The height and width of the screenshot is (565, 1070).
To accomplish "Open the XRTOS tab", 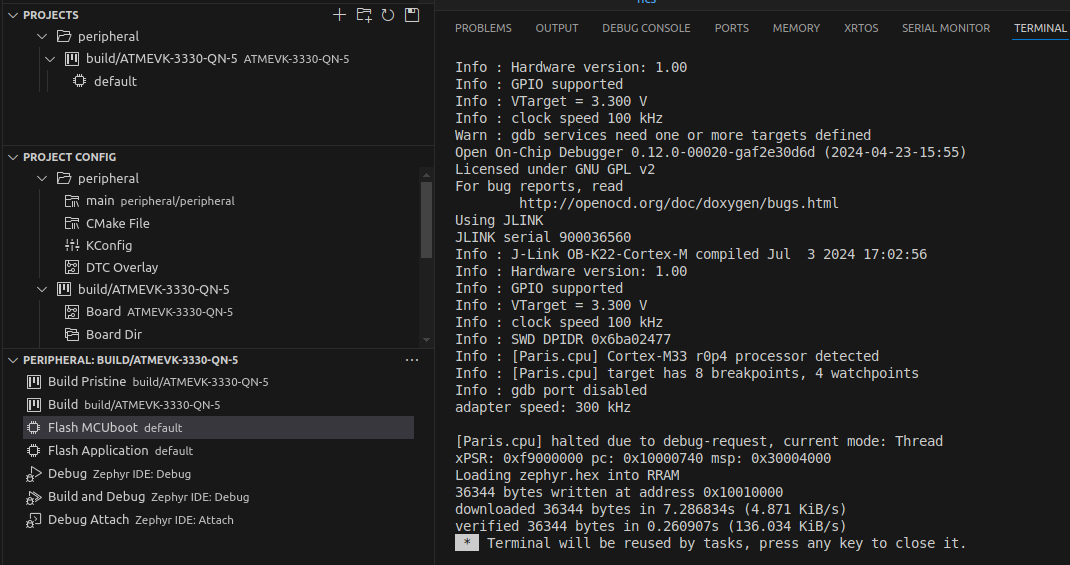I will [861, 28].
